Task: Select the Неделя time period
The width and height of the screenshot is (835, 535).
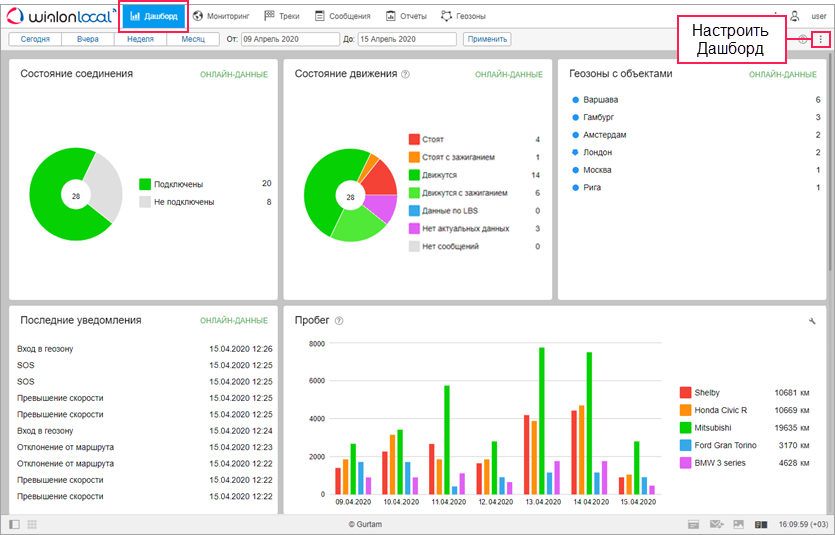Action: click(140, 39)
